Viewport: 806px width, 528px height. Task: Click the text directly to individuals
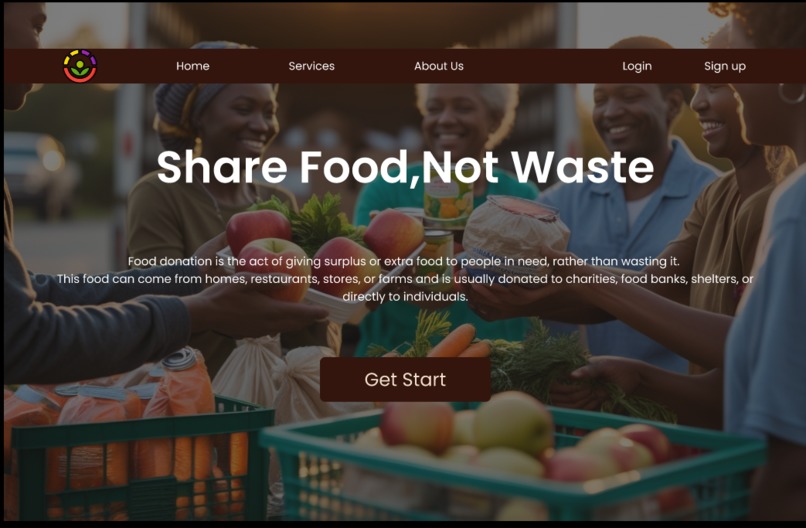(x=405, y=297)
